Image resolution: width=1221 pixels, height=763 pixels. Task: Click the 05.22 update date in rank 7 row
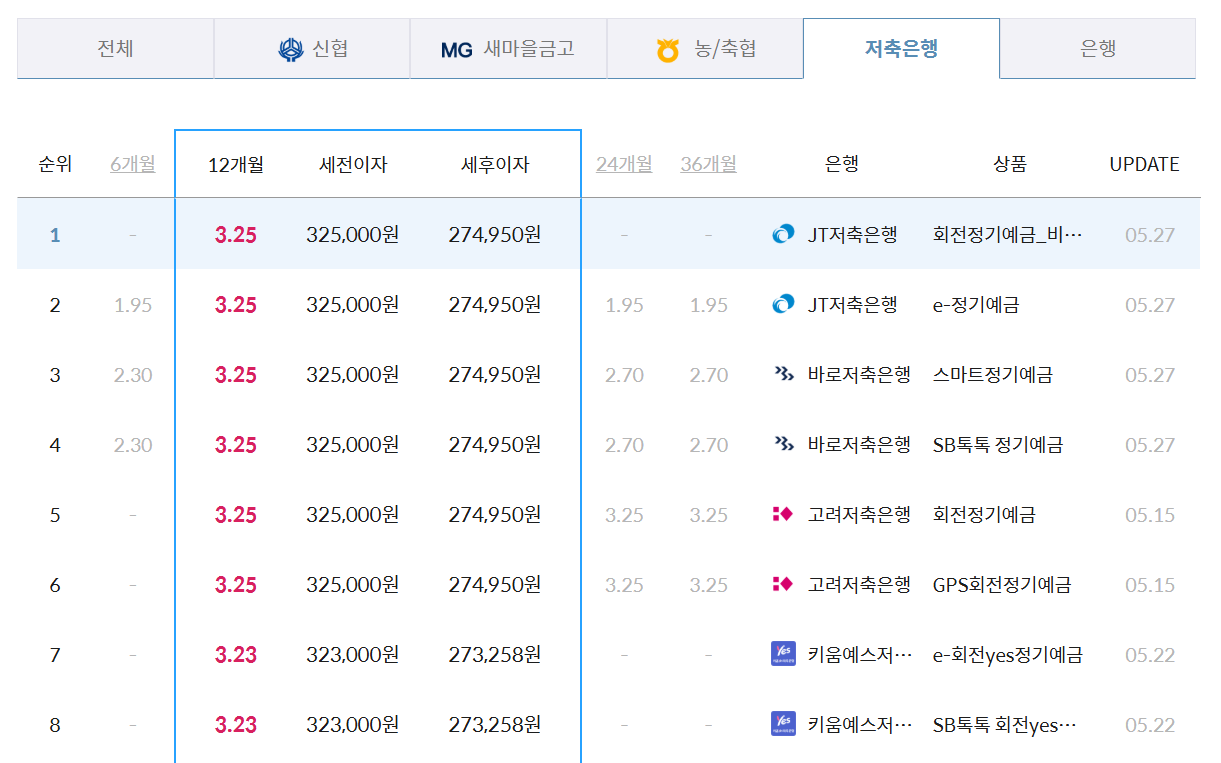tap(1150, 654)
